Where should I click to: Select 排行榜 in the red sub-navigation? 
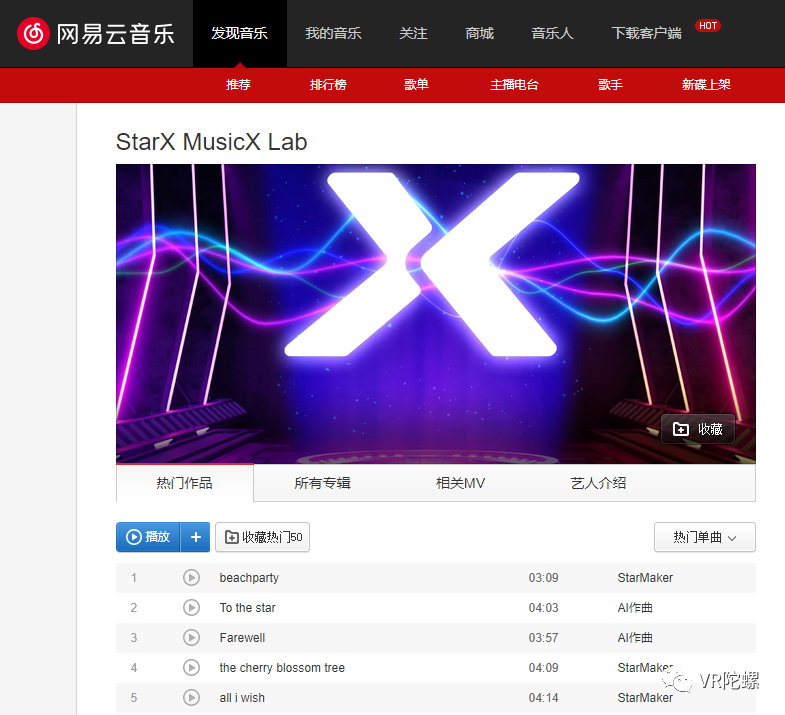[328, 85]
